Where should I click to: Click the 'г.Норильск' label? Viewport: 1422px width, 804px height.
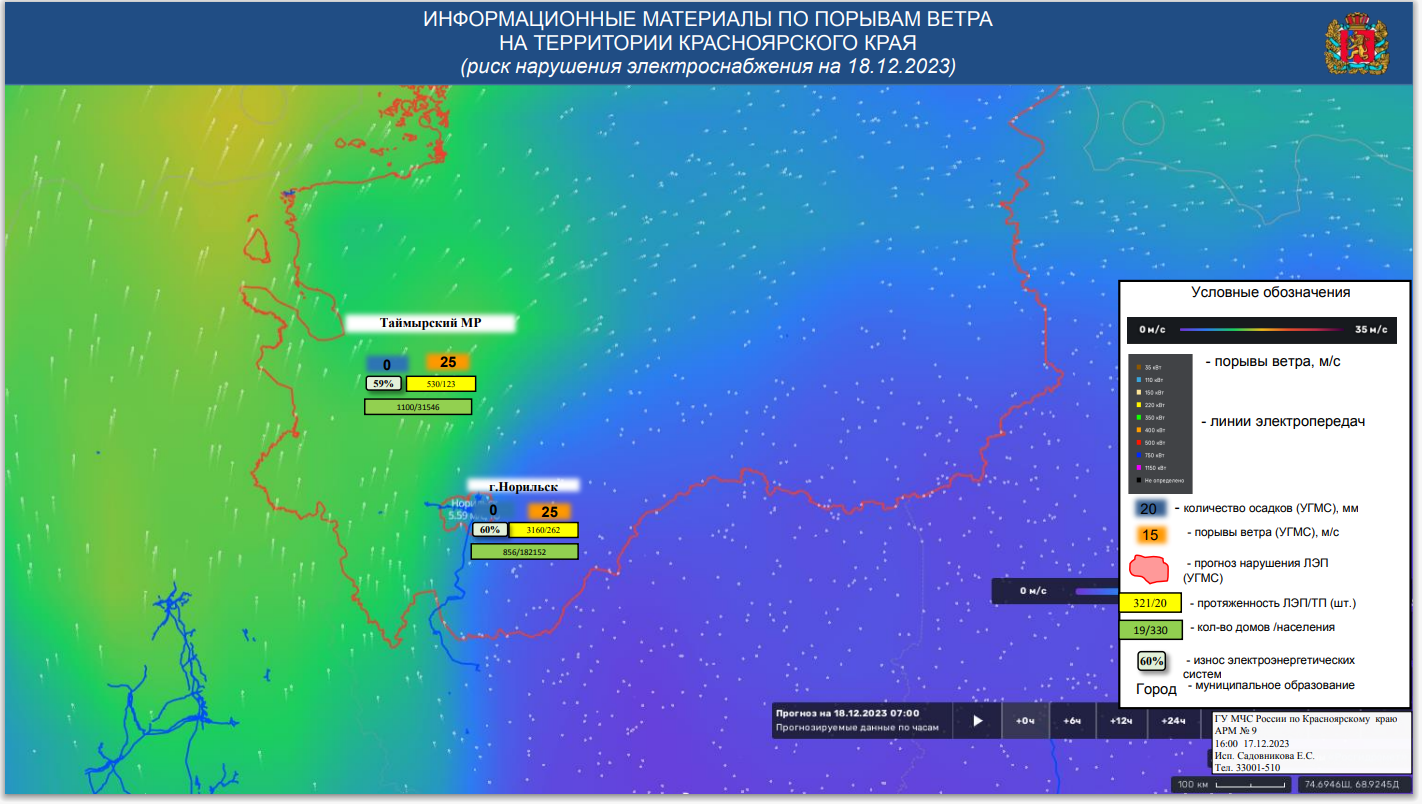(x=524, y=486)
